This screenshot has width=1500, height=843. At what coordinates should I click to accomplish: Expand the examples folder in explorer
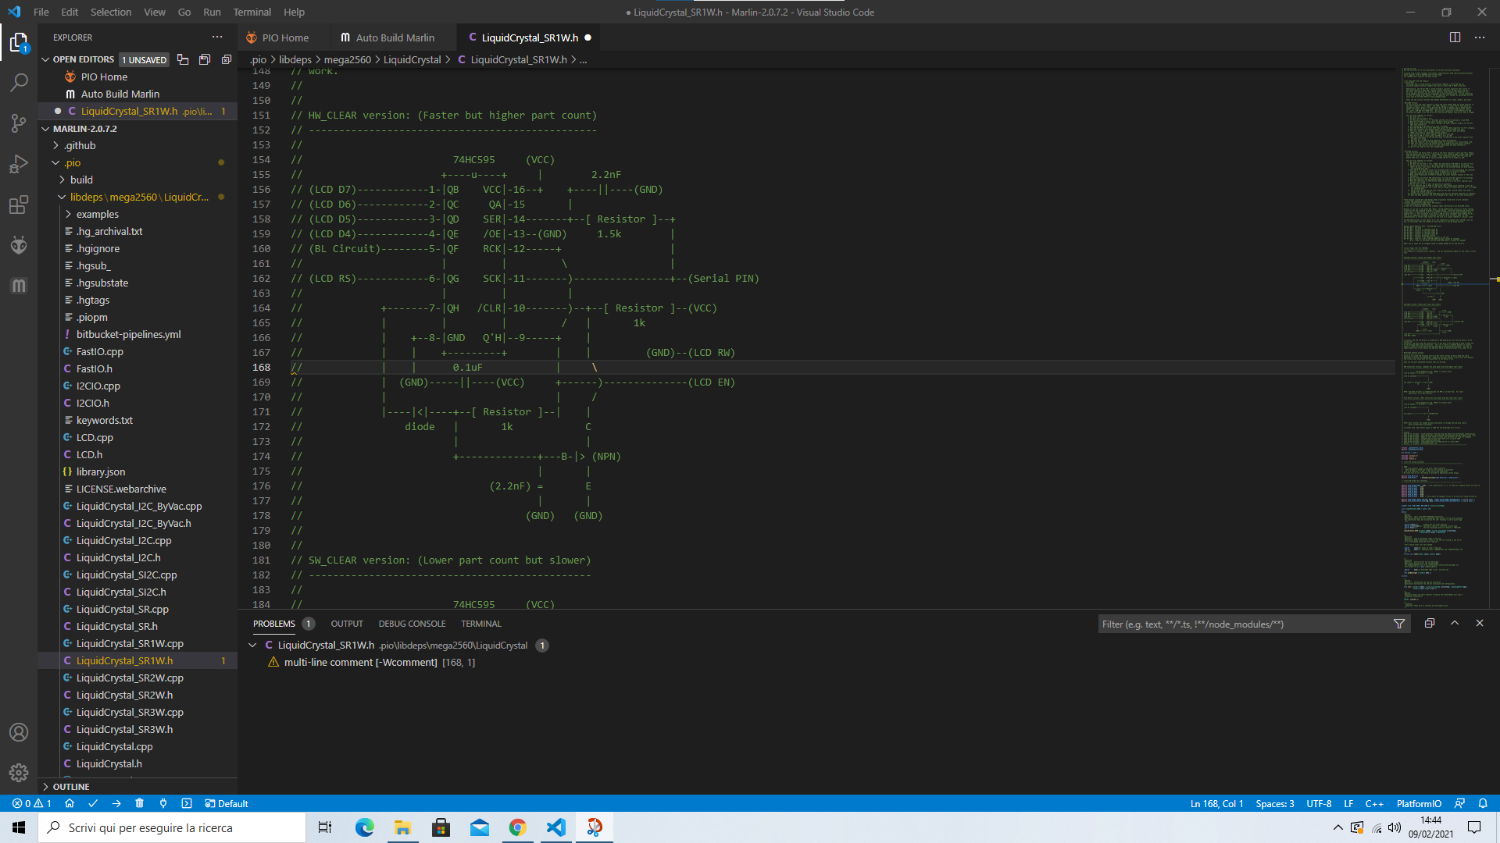coord(97,214)
